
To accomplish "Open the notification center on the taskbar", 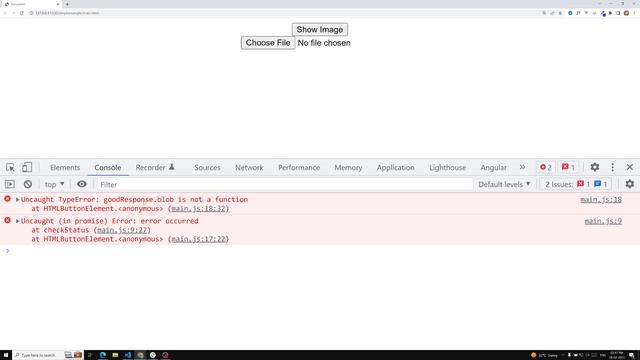I will click(631, 355).
